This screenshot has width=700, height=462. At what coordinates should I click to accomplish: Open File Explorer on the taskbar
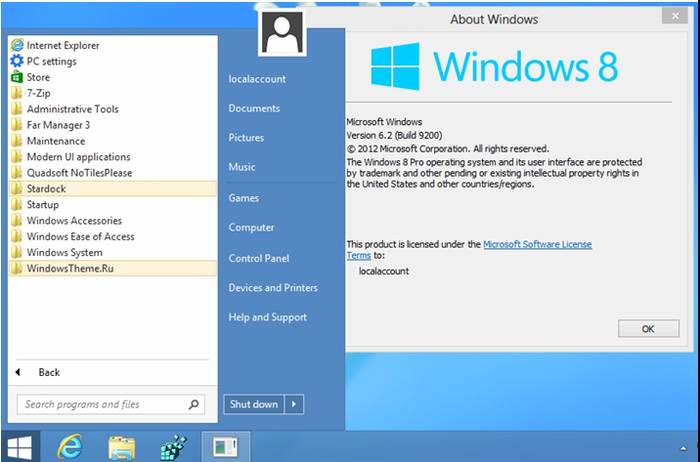pyautogui.click(x=121, y=446)
